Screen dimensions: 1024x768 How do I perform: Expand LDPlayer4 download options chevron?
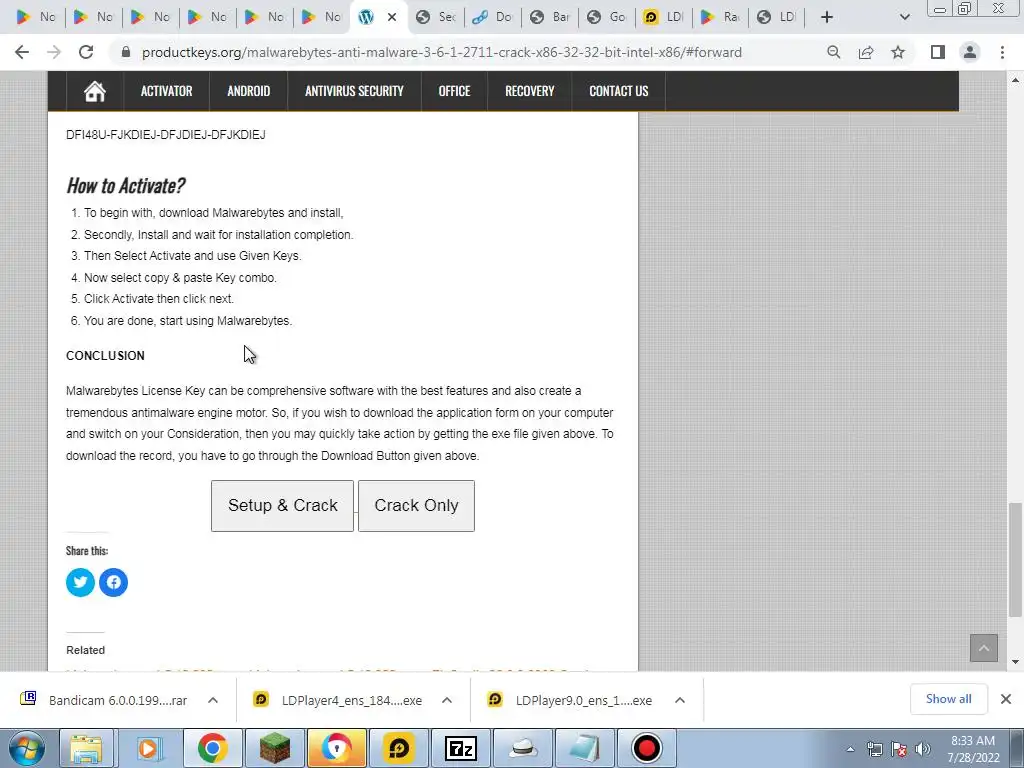click(x=447, y=700)
